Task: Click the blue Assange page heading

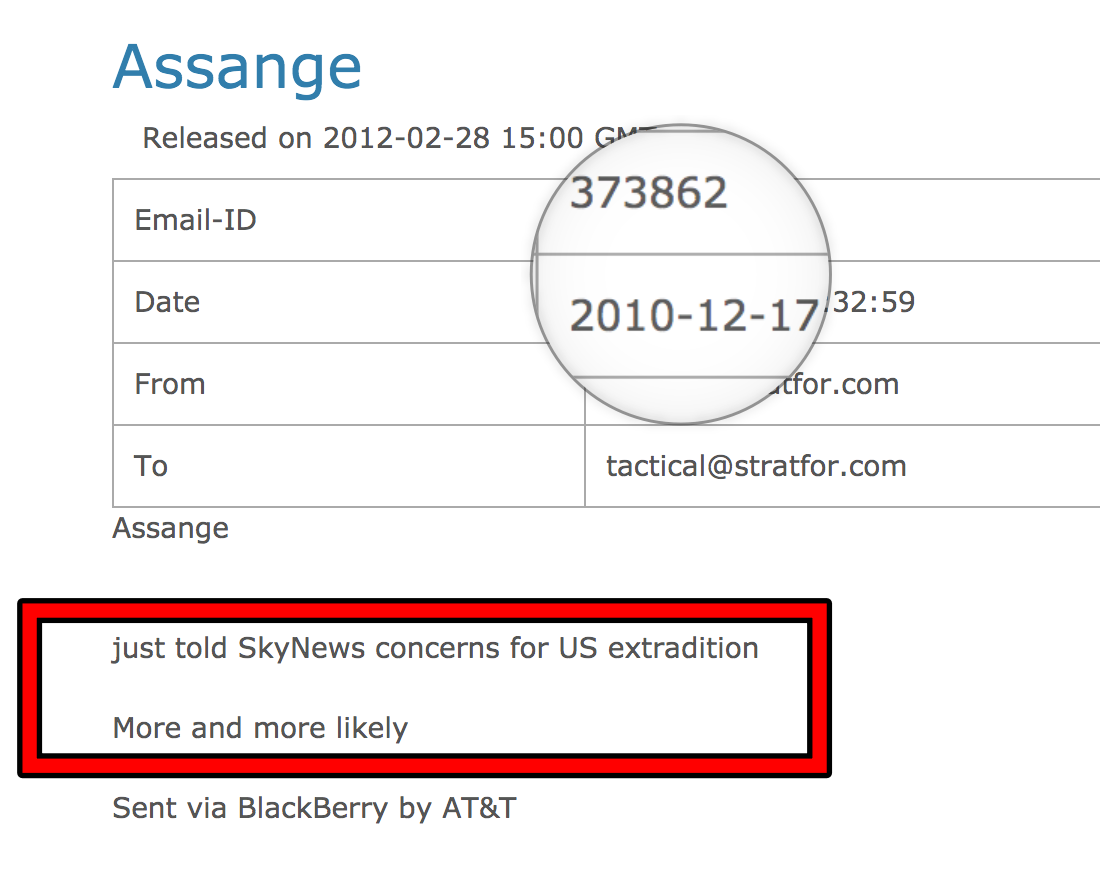Action: coord(237,68)
